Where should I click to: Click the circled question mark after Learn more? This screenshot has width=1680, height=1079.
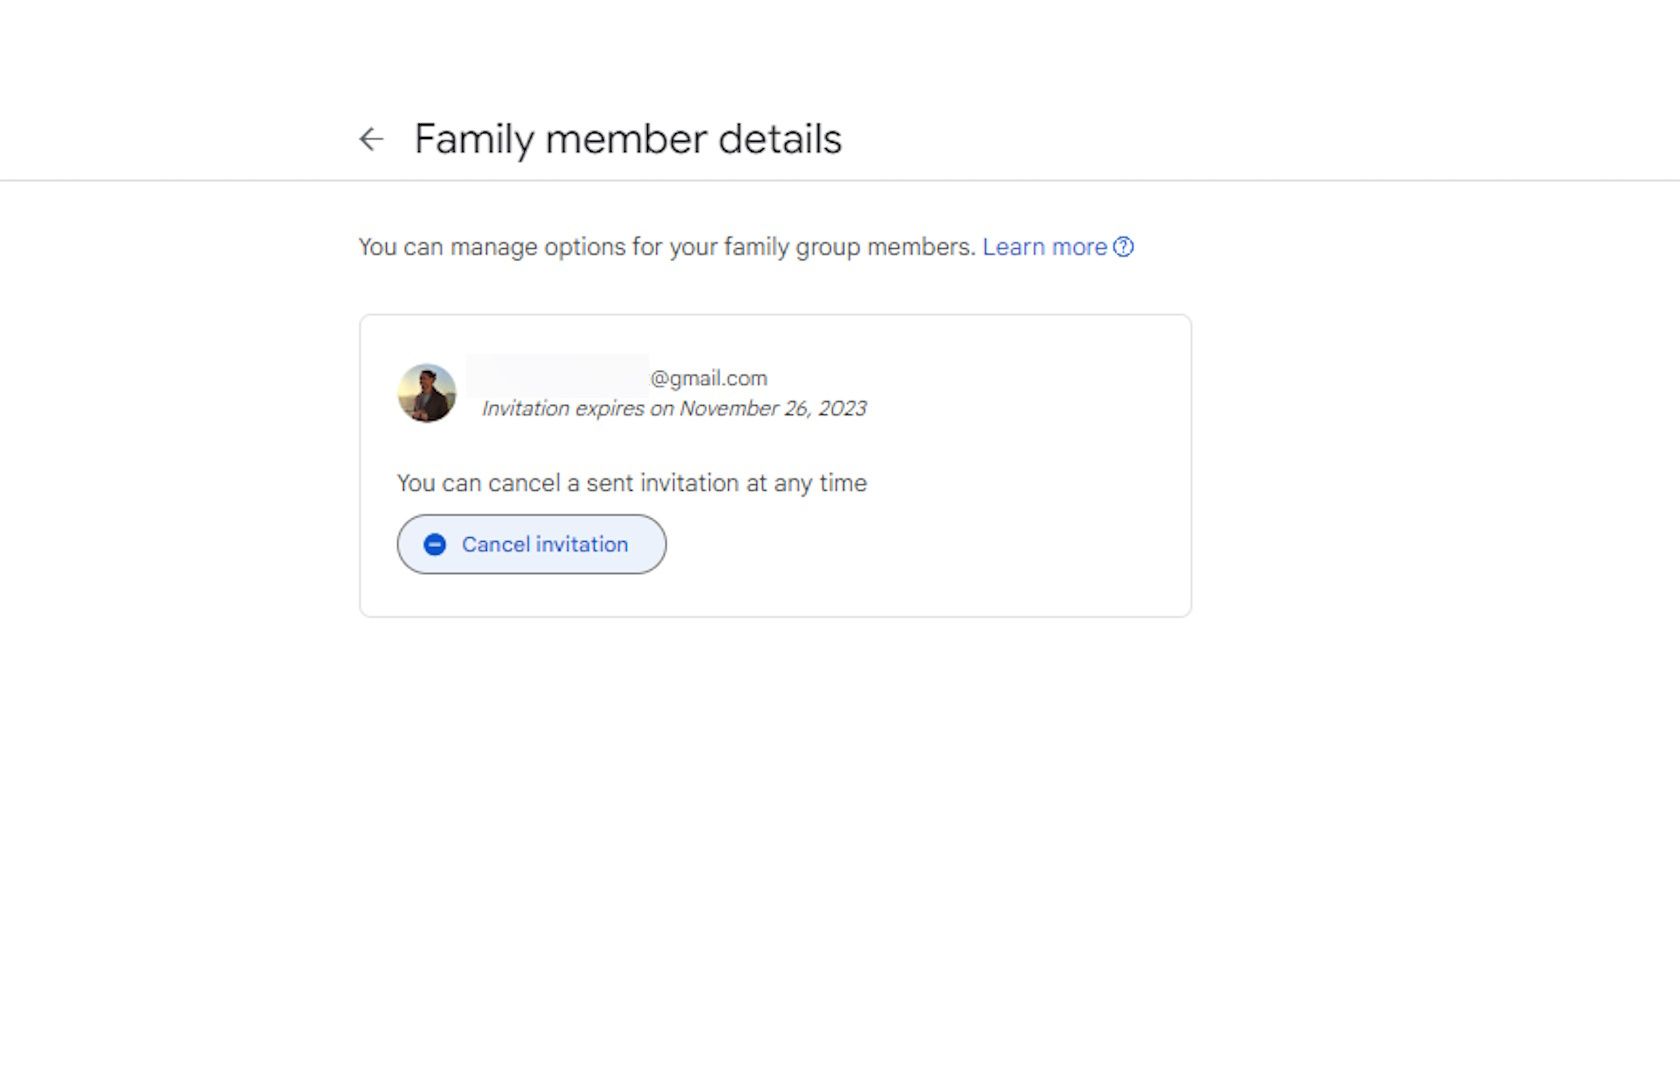pos(1125,247)
